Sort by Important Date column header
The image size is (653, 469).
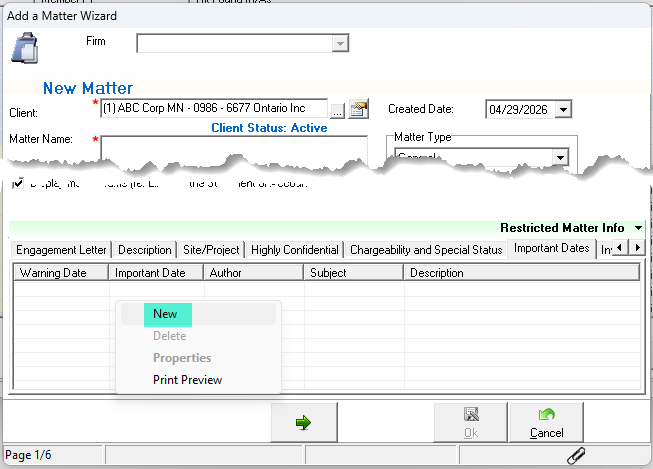tap(156, 273)
